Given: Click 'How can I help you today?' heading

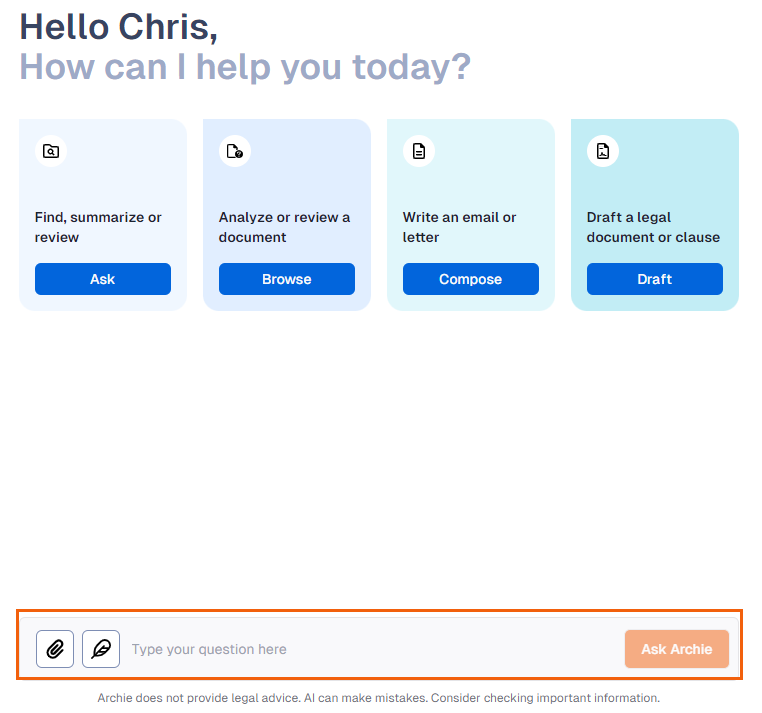Looking at the screenshot, I should tap(245, 68).
